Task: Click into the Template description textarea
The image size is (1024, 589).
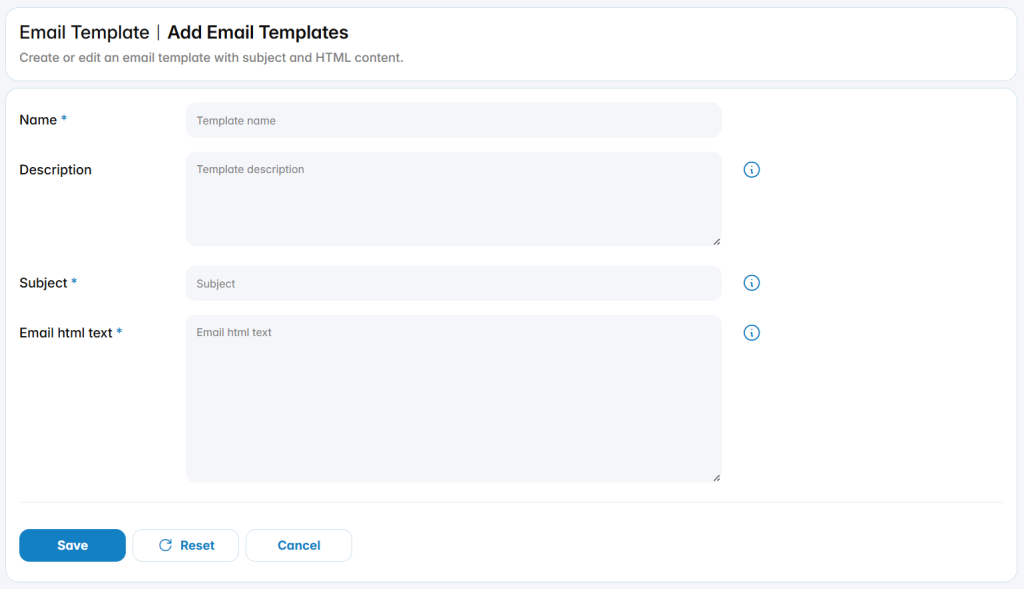Action: pyautogui.click(x=453, y=199)
